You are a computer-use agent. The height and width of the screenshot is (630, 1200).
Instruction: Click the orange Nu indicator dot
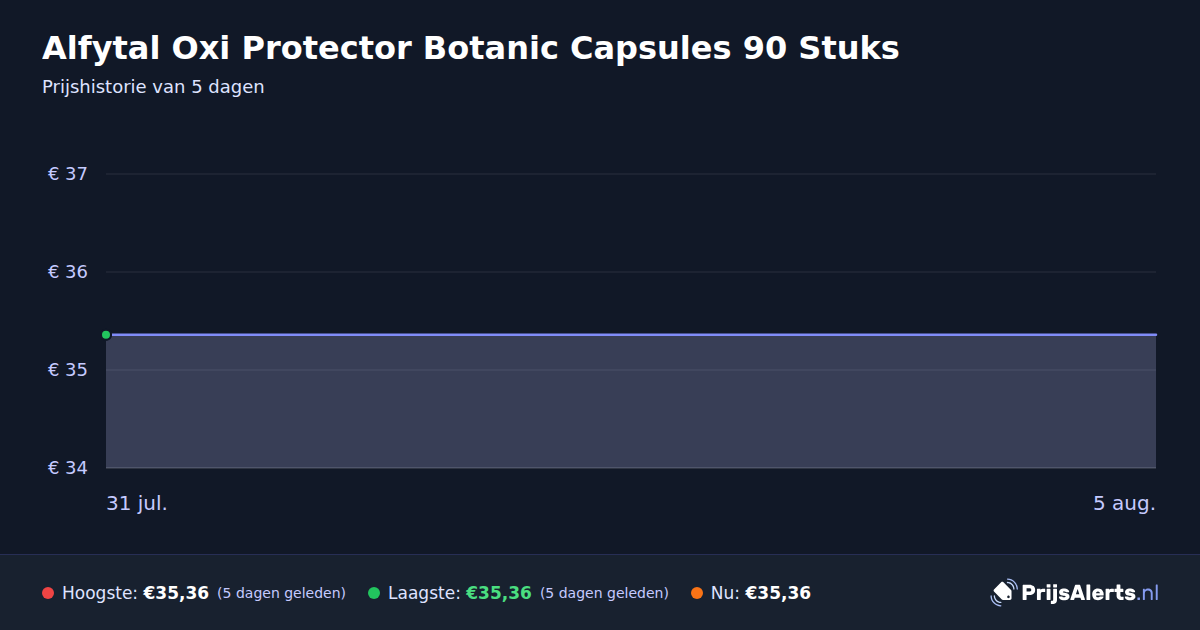click(x=697, y=593)
